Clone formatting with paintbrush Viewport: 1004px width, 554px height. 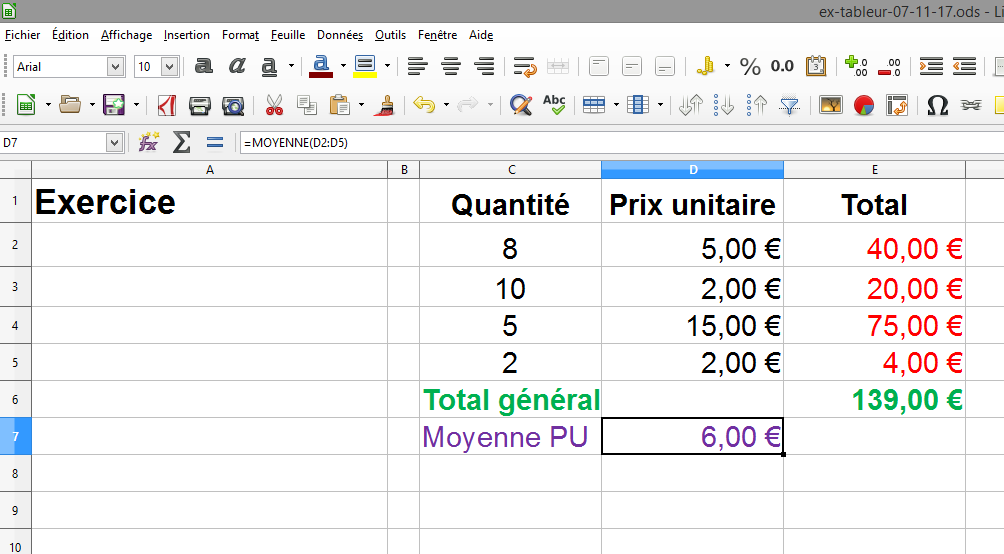coord(384,104)
